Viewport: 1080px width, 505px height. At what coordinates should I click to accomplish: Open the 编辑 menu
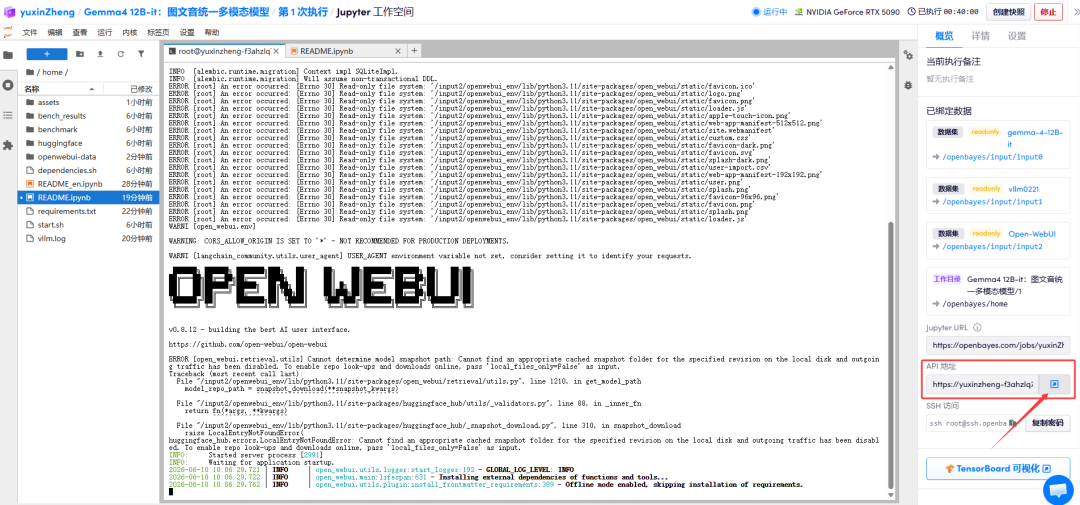(54, 32)
